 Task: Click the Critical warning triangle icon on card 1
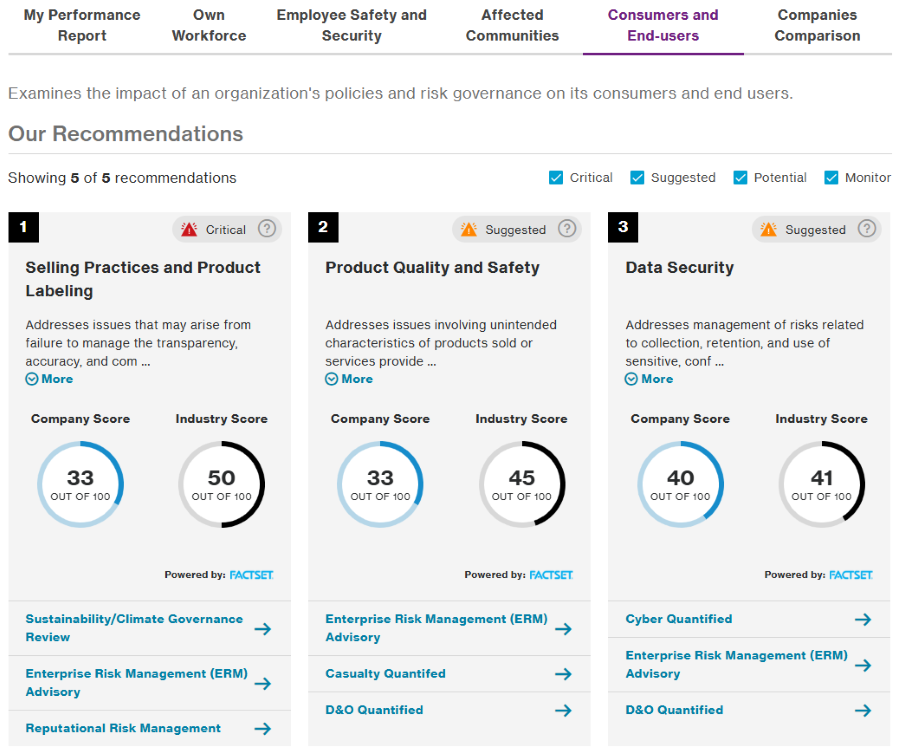point(190,229)
